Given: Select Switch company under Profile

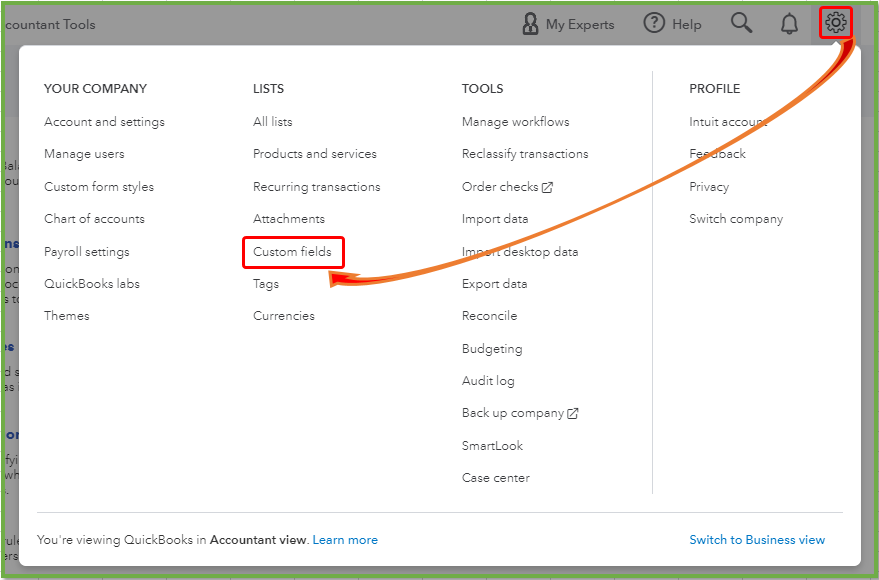Looking at the screenshot, I should pyautogui.click(x=736, y=219).
